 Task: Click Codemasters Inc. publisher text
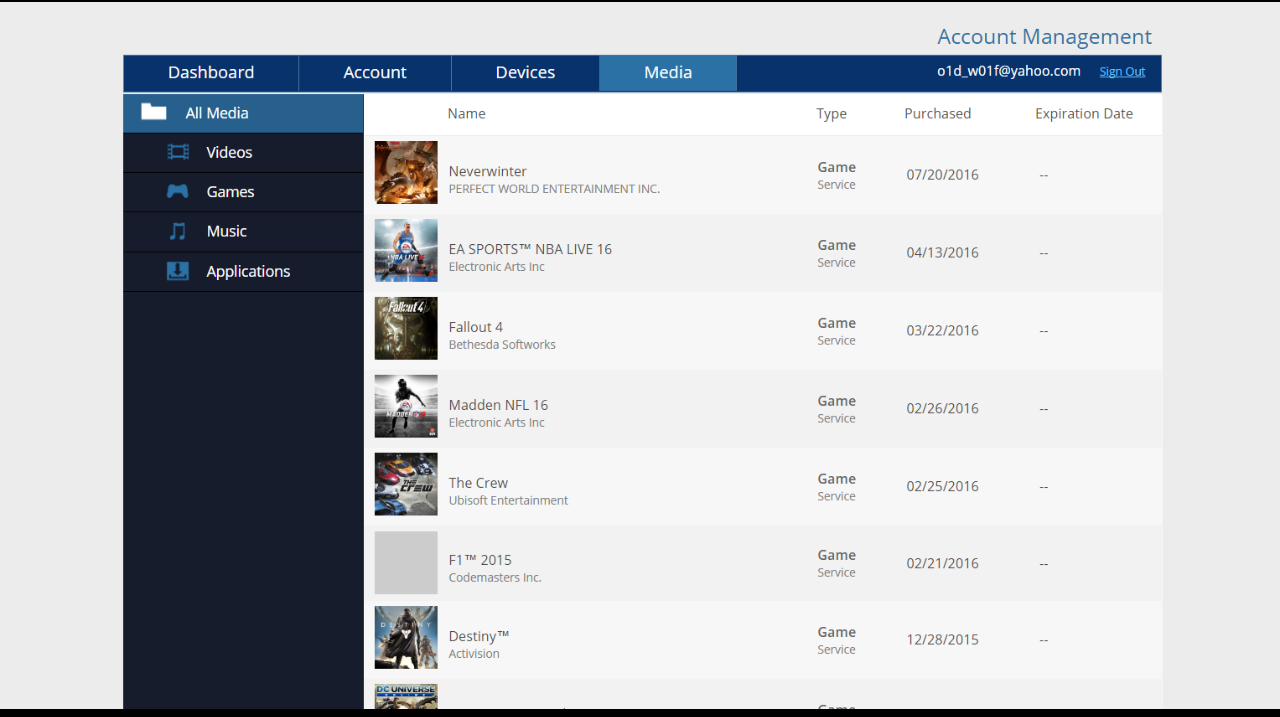click(x=495, y=578)
